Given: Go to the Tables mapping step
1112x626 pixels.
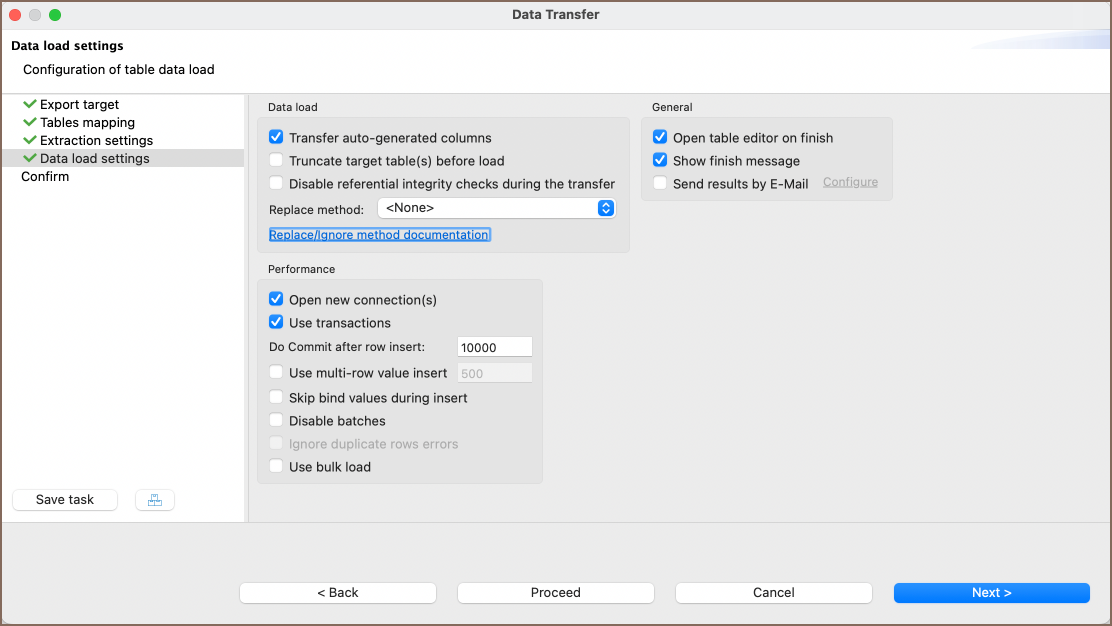Looking at the screenshot, I should pos(87,122).
